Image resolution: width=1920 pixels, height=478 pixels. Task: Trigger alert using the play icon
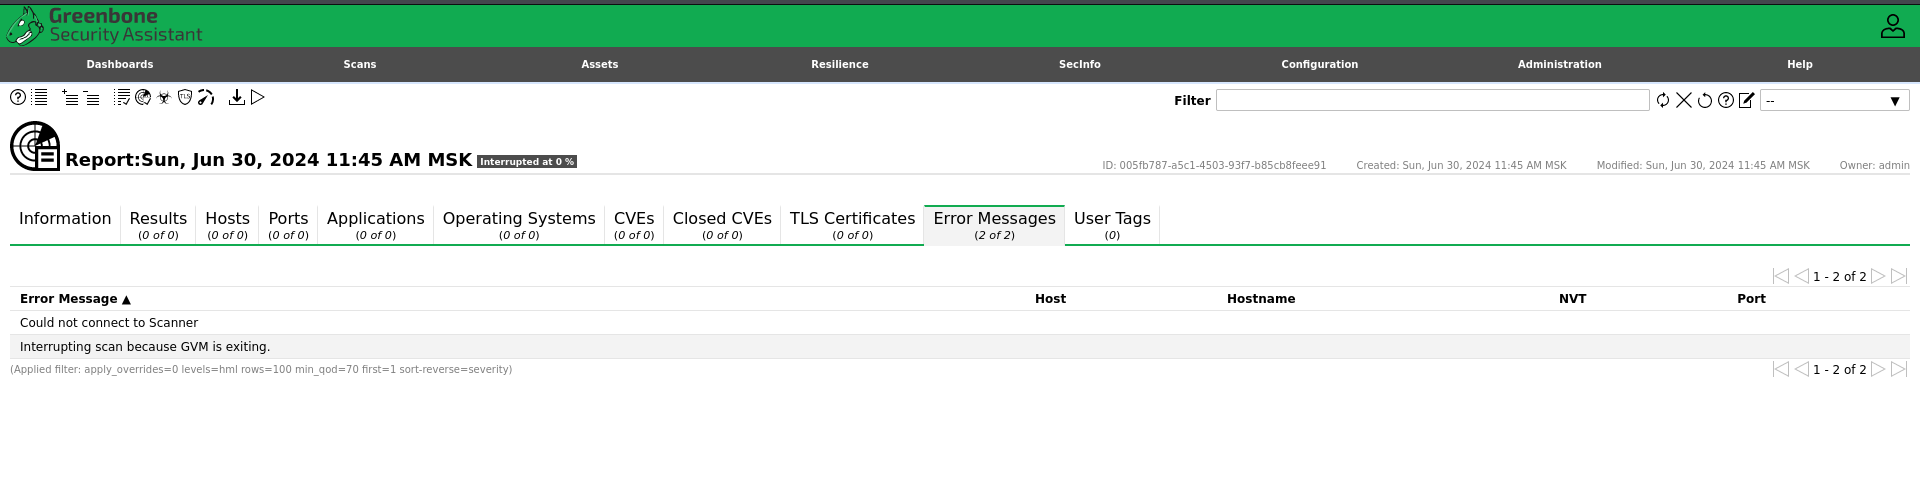[258, 97]
